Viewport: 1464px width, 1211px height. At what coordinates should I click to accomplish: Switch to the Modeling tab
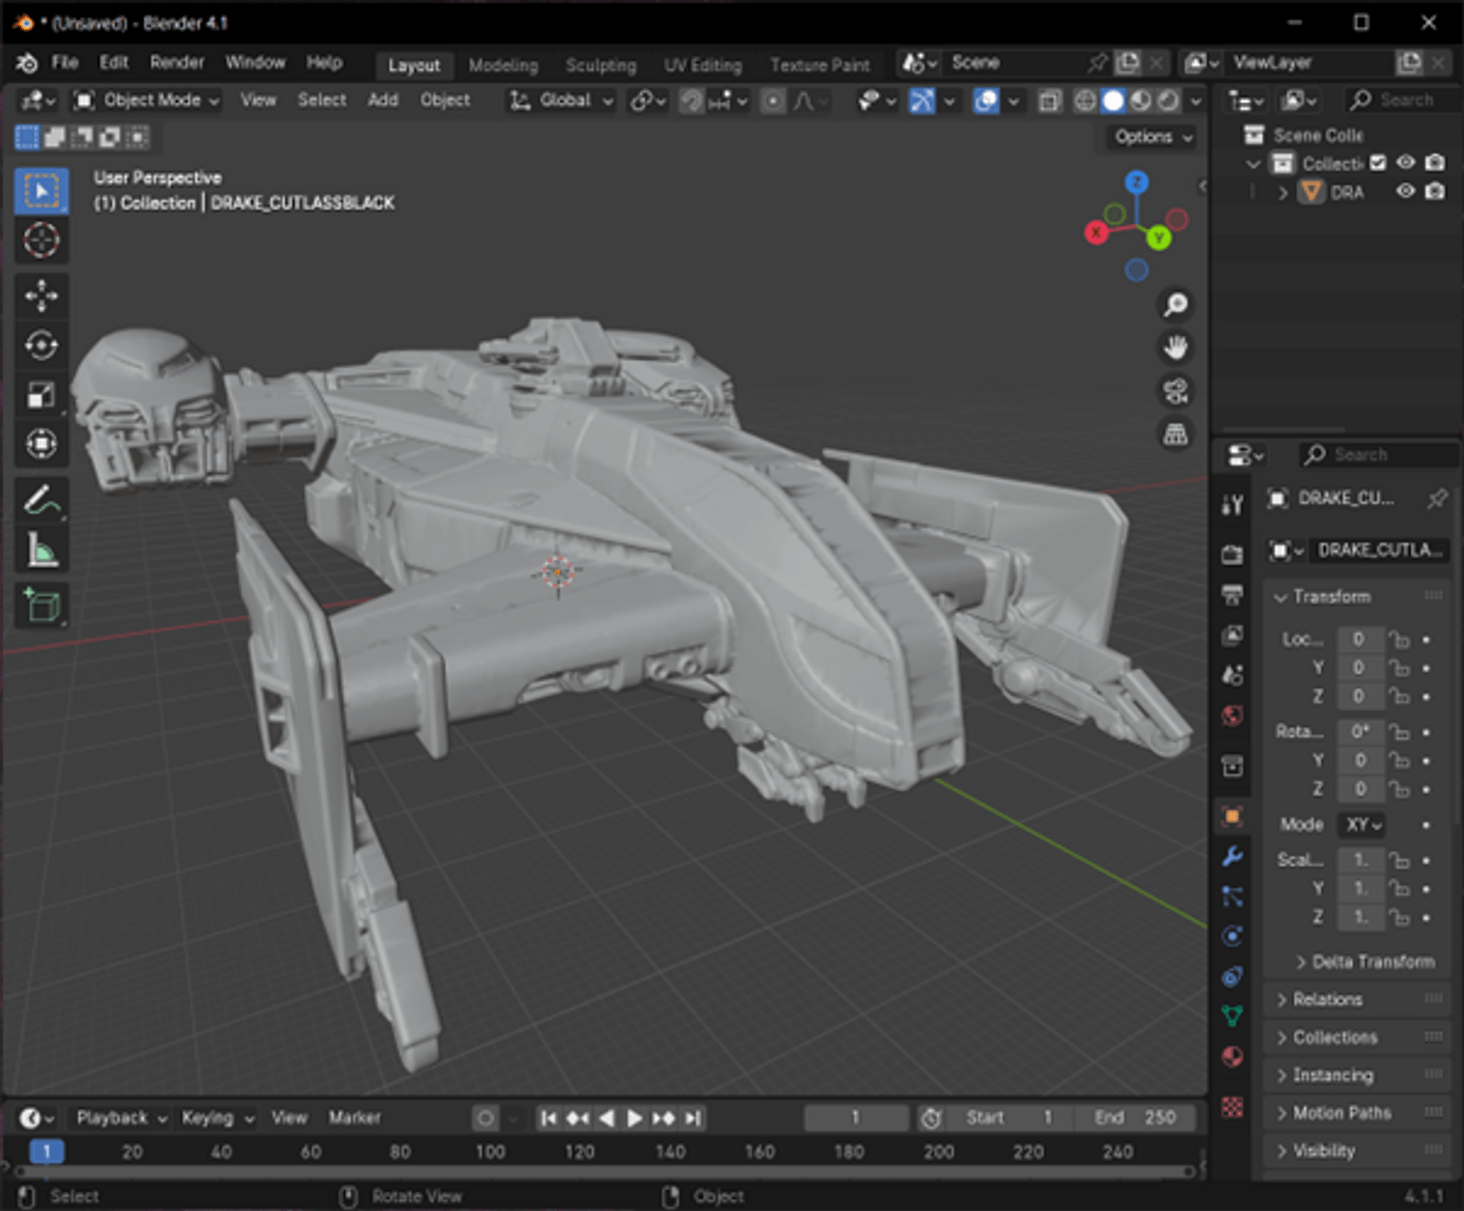(x=503, y=66)
